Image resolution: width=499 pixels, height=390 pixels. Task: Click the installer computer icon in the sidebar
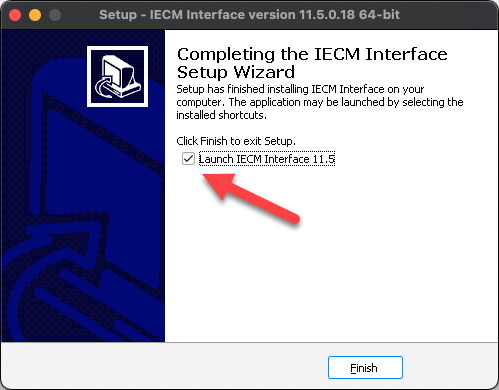coord(117,76)
